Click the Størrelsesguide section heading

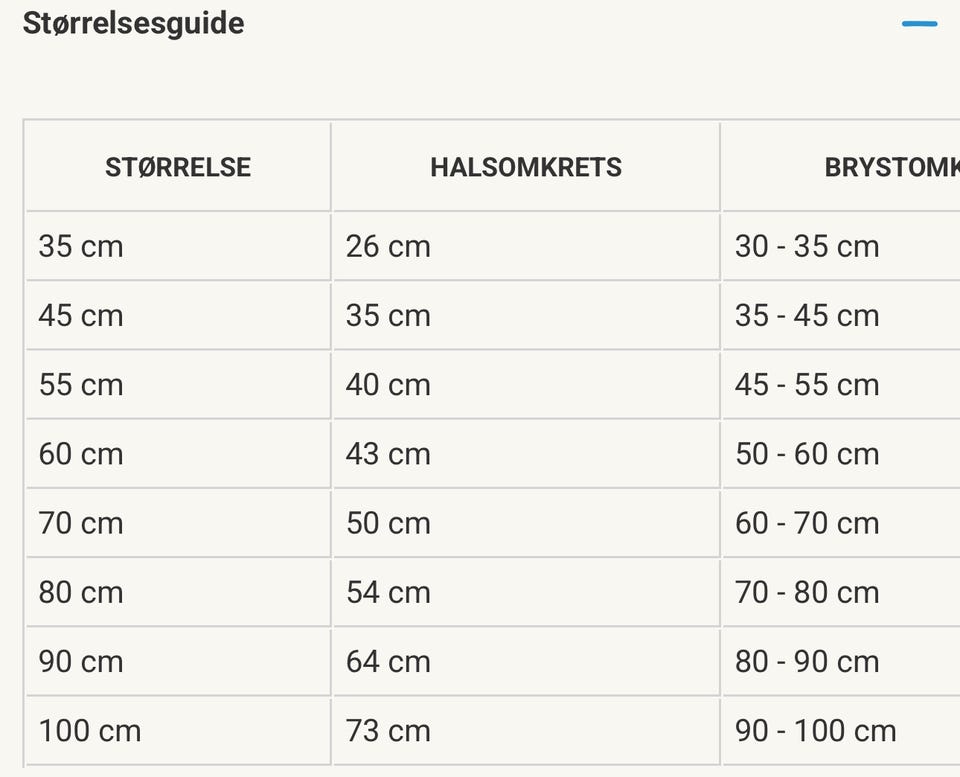(133, 23)
